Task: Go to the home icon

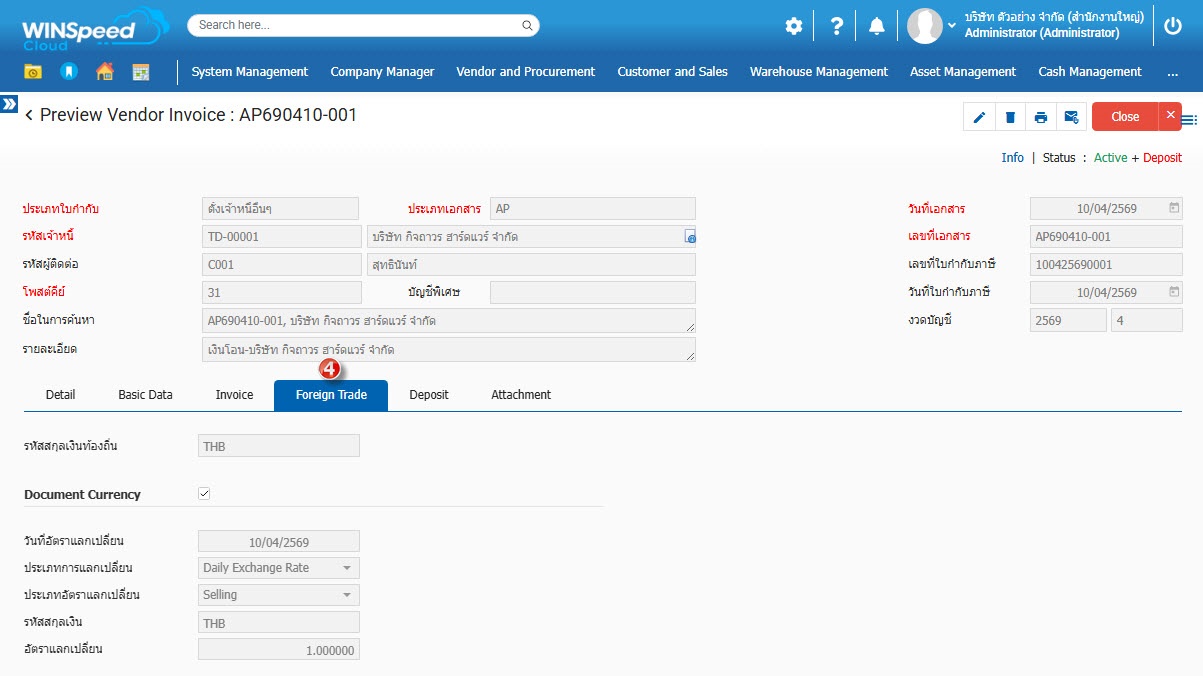Action: tap(104, 72)
